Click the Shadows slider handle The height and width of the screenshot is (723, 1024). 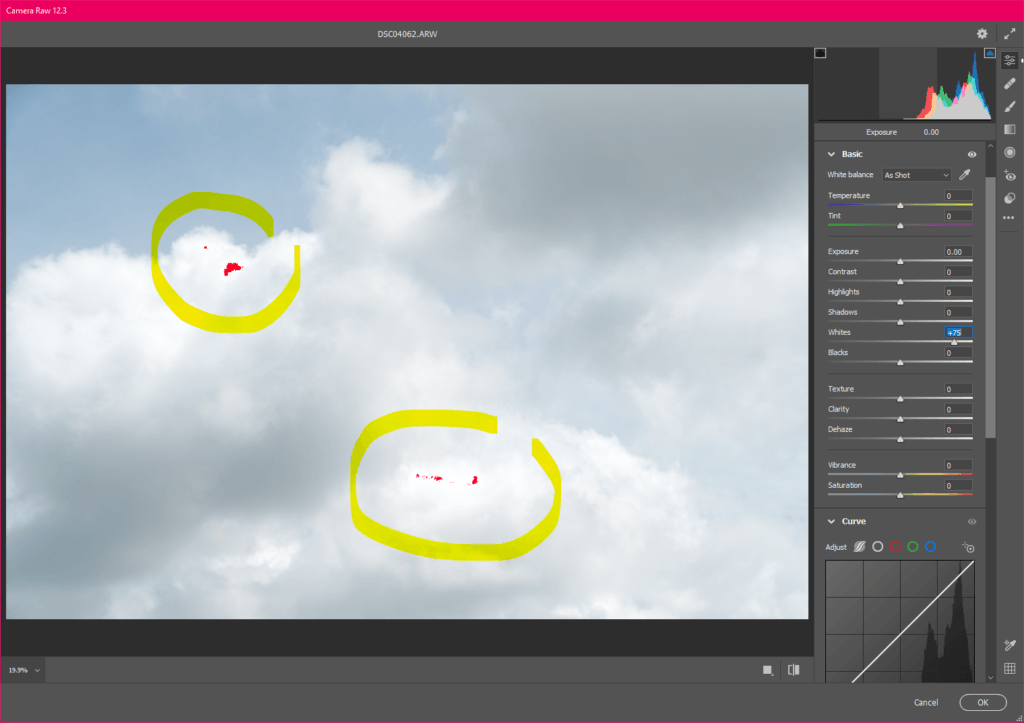[x=900, y=322]
